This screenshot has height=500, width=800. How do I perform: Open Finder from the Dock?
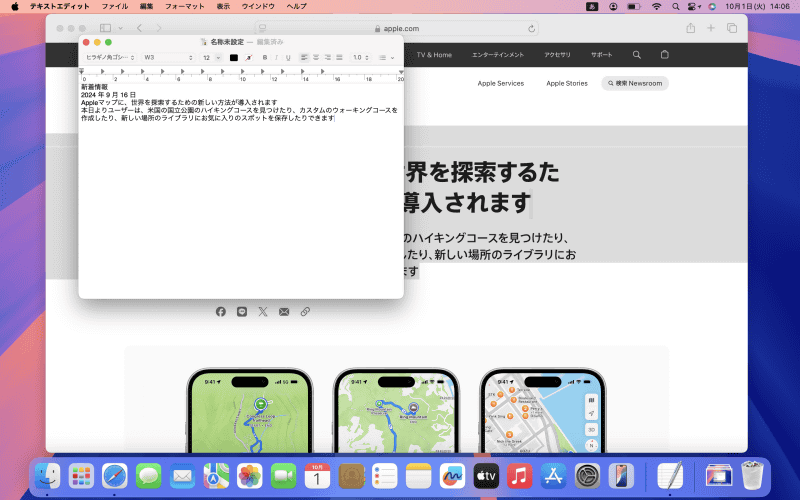point(47,476)
